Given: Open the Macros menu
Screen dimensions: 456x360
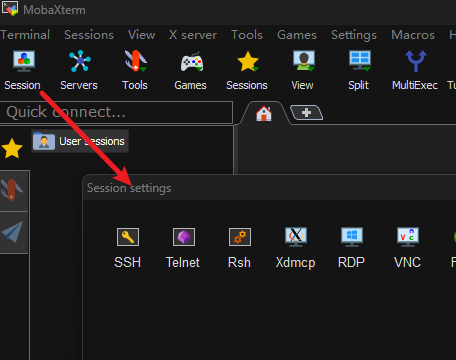Looking at the screenshot, I should pos(413,35).
